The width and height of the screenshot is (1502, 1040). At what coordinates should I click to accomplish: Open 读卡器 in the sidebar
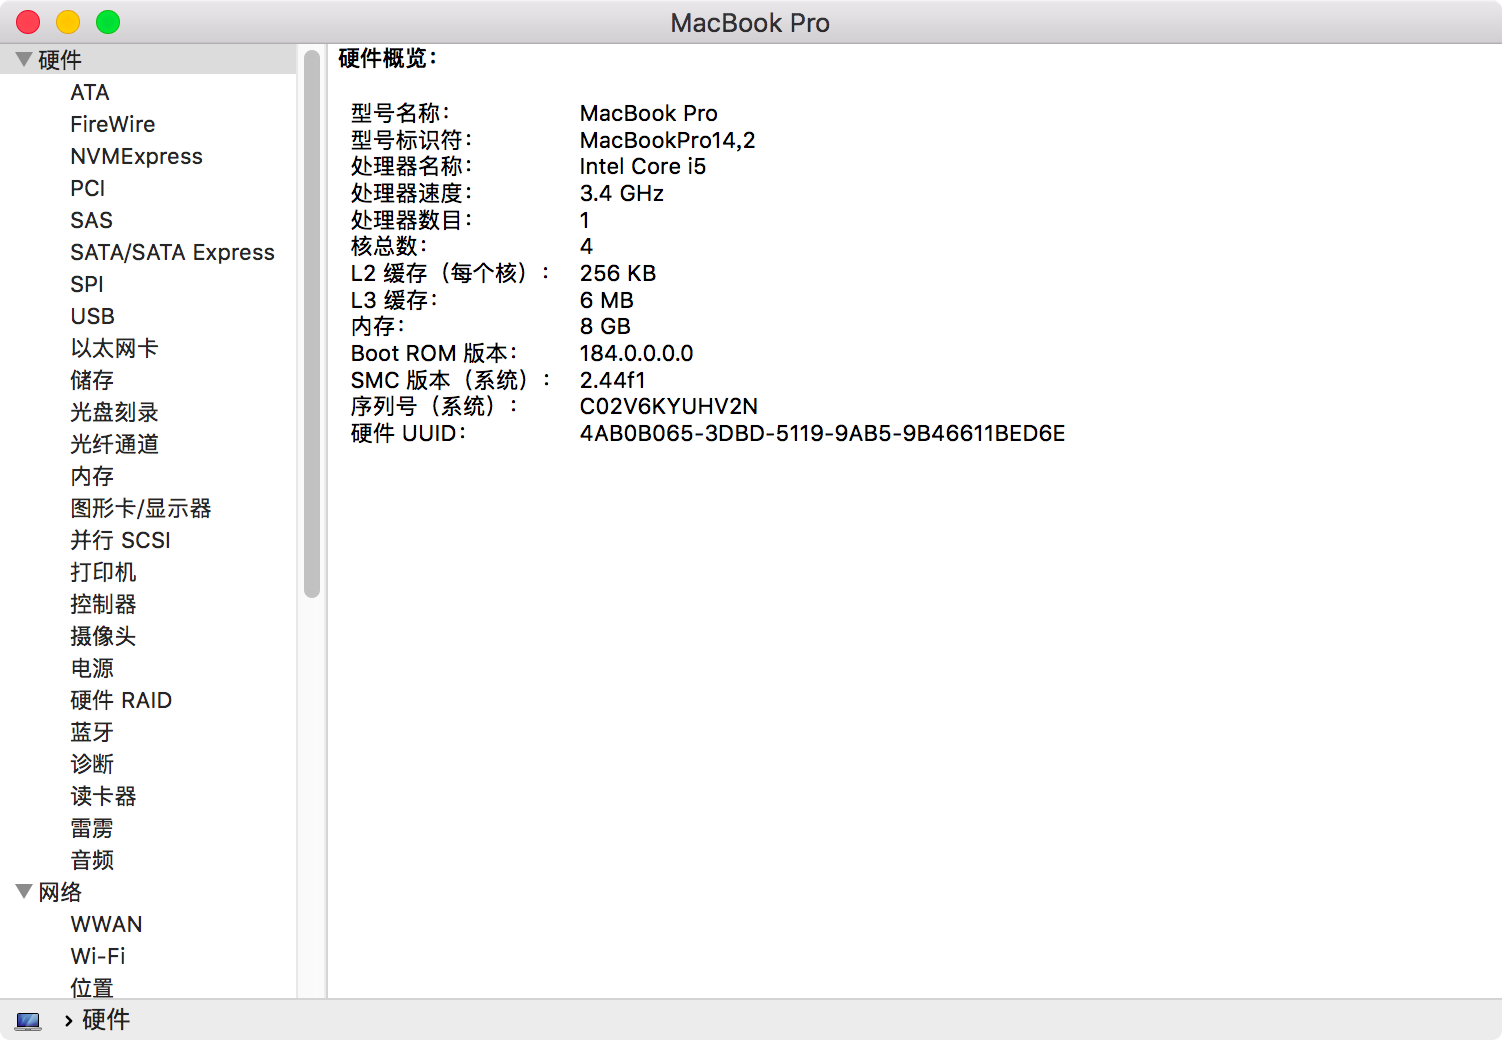coord(103,796)
